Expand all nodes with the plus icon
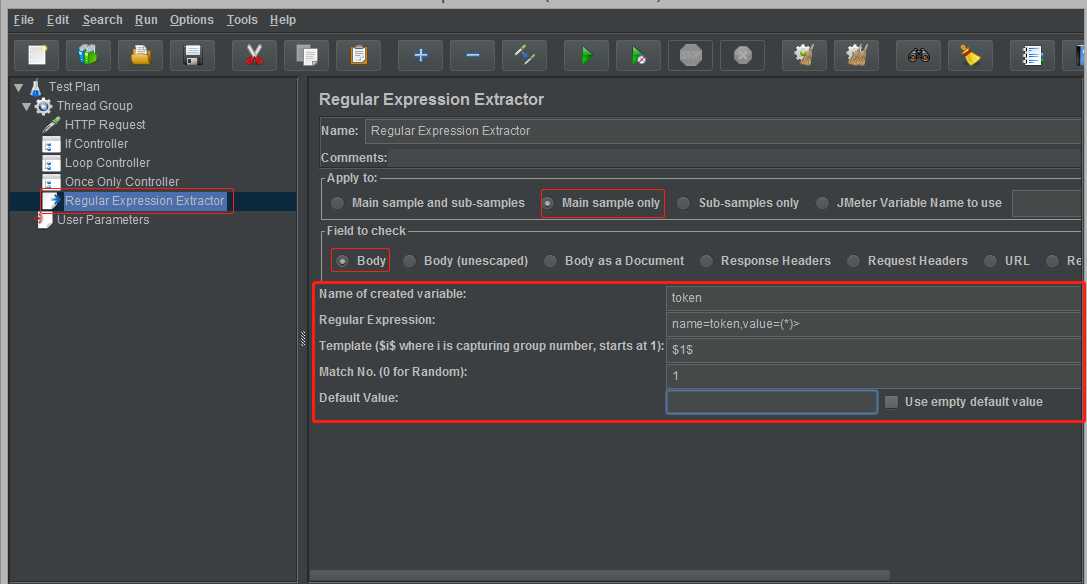 pyautogui.click(x=420, y=55)
